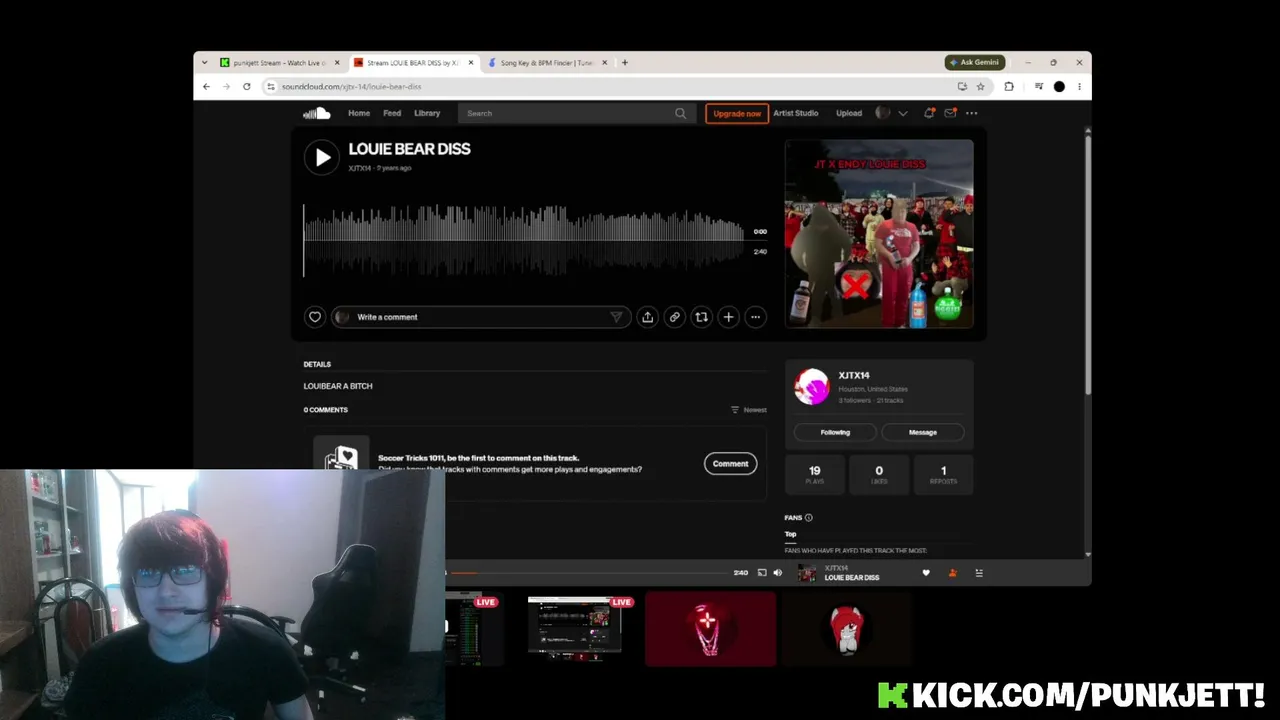The image size is (1280, 720).
Task: Open the red cross chain stream thumbnail
Action: pos(710,629)
